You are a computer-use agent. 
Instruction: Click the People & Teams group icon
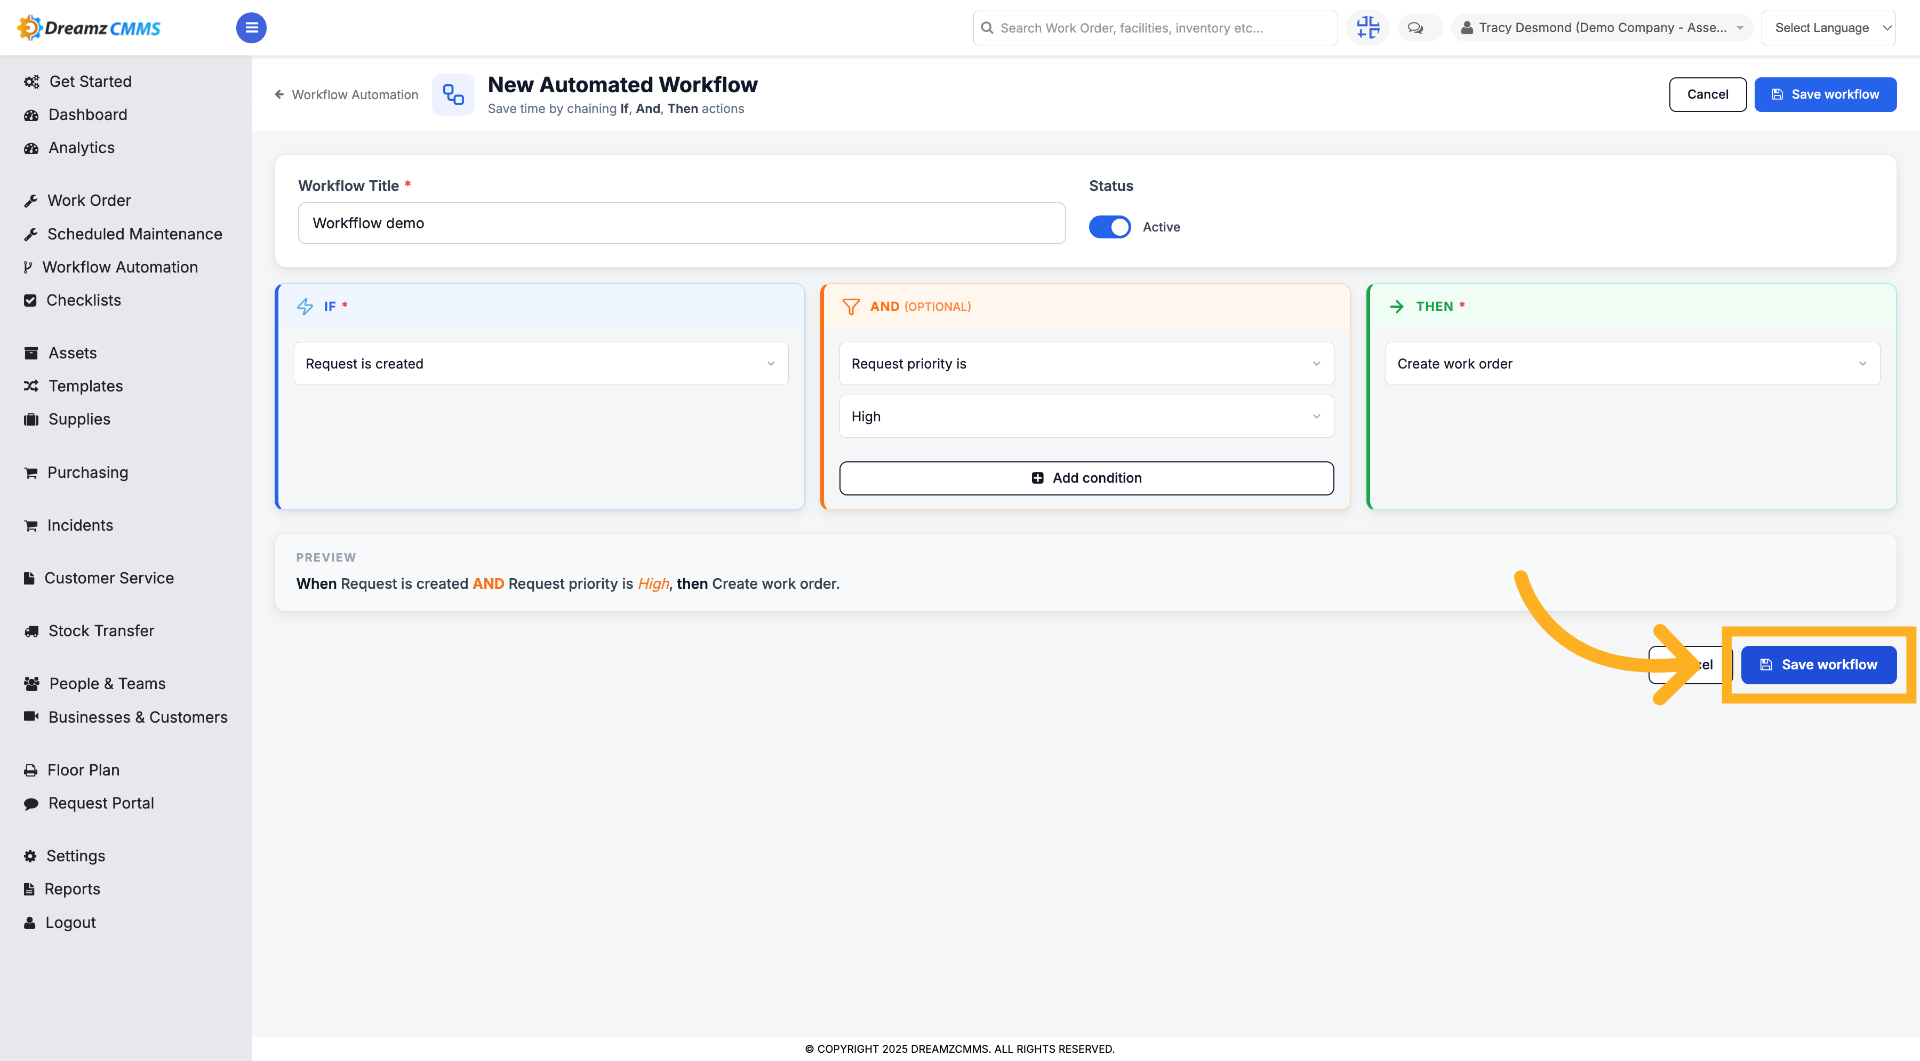coord(32,684)
